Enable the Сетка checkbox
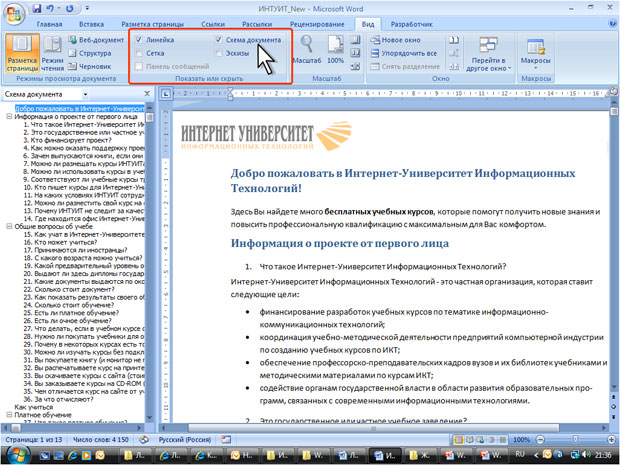This screenshot has width=620, height=465. coord(139,53)
